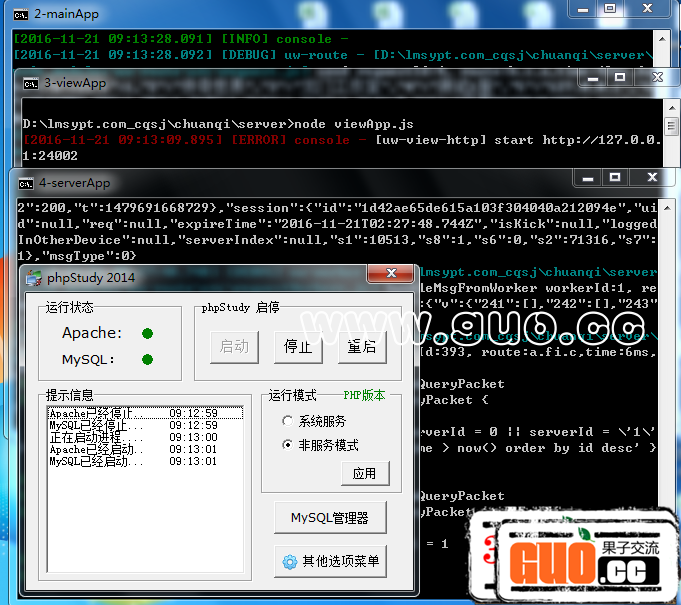Click scroll-up arrow in 2-mainApp console
This screenshot has height=605, width=681.
(x=661, y=39)
